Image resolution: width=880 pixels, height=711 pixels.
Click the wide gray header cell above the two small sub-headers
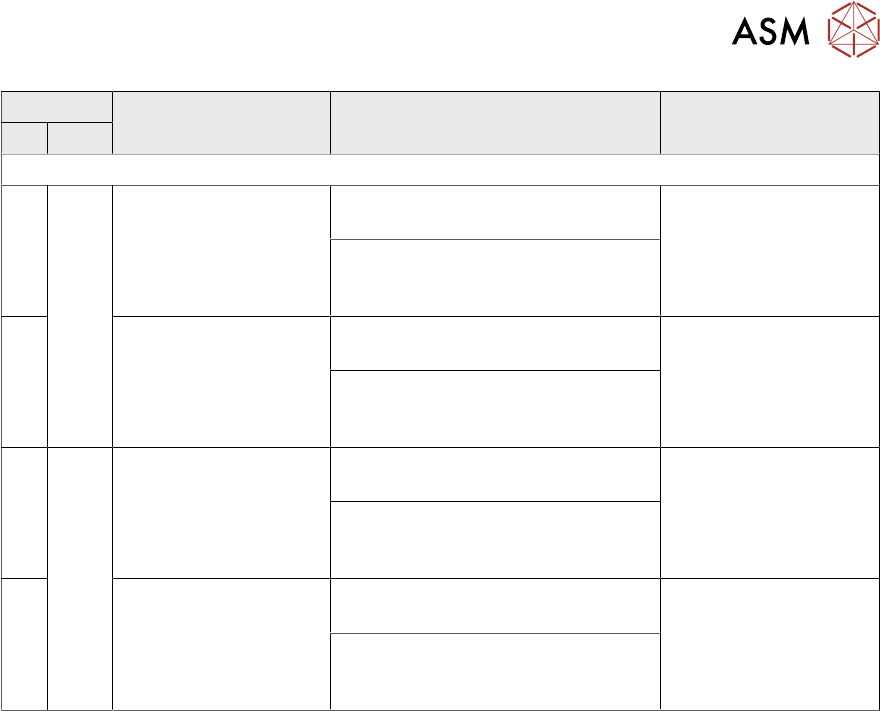pos(57,107)
